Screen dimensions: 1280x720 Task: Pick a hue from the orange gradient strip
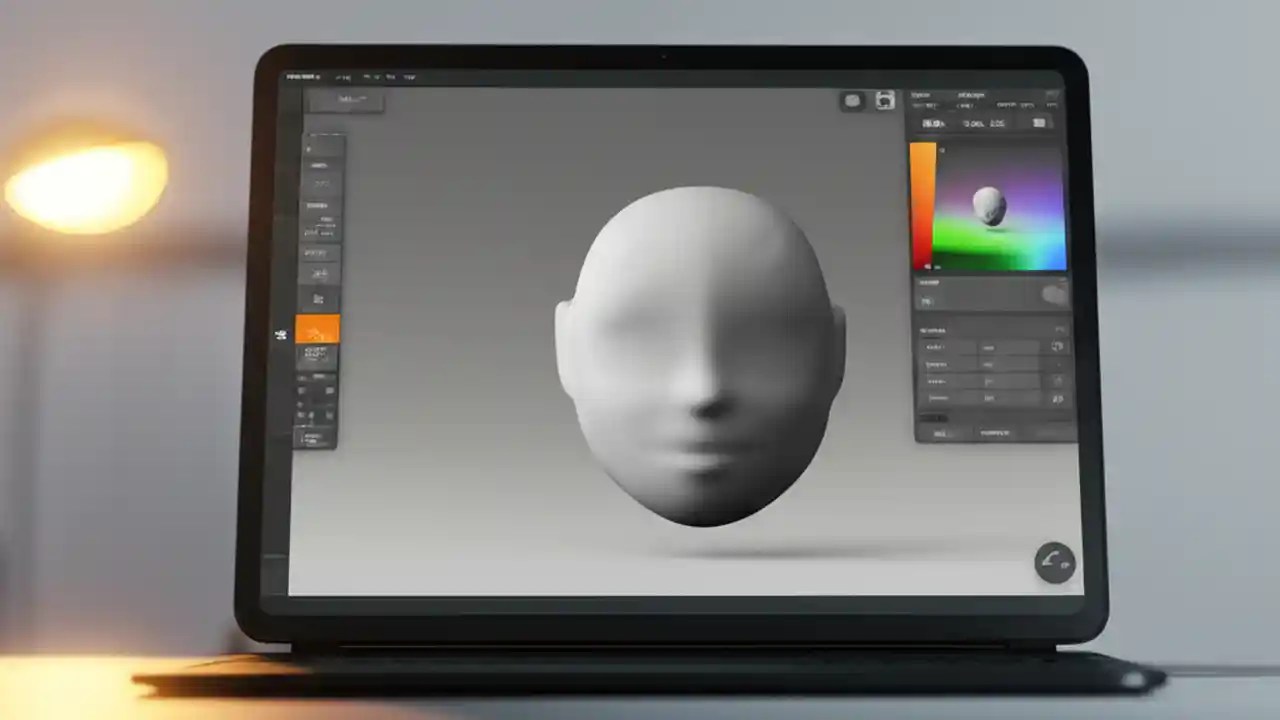pyautogui.click(x=921, y=200)
